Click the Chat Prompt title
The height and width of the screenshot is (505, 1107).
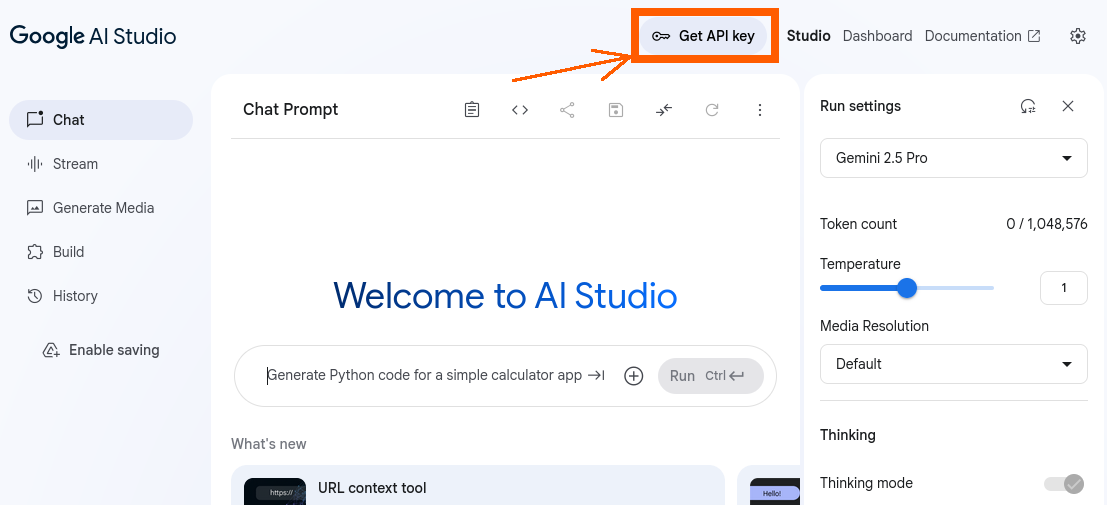(x=290, y=109)
